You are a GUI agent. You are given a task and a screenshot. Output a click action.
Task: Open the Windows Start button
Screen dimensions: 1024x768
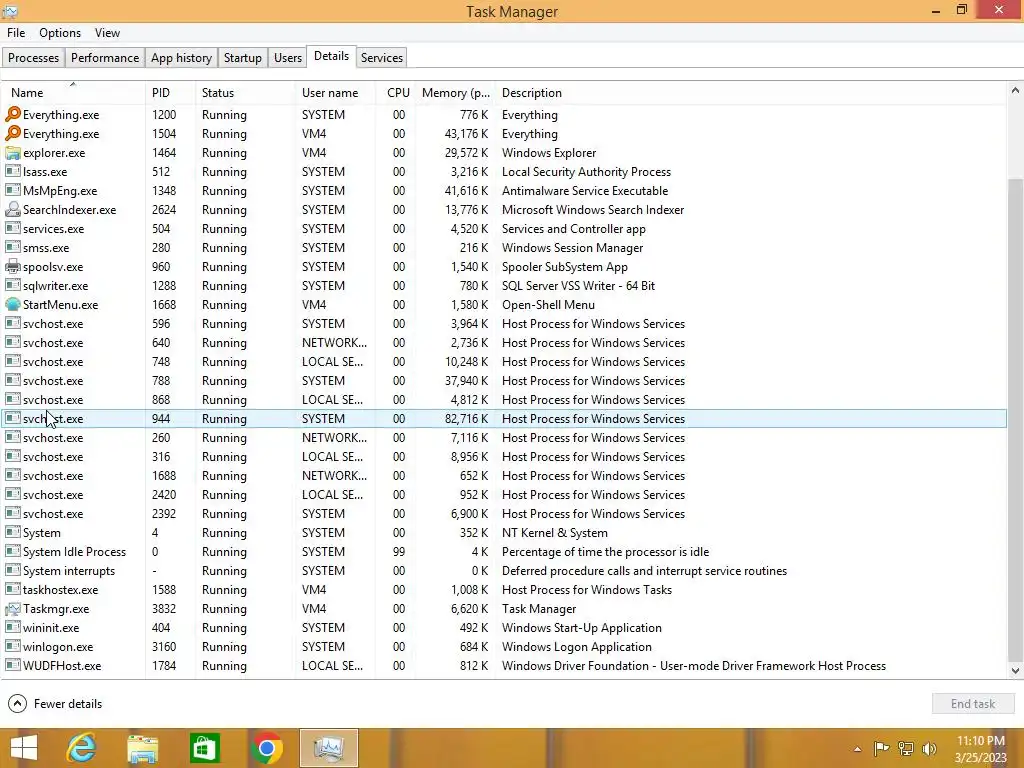[24, 748]
